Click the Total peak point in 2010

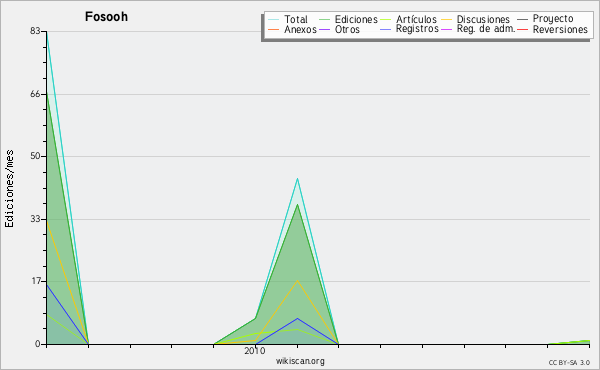[297, 178]
